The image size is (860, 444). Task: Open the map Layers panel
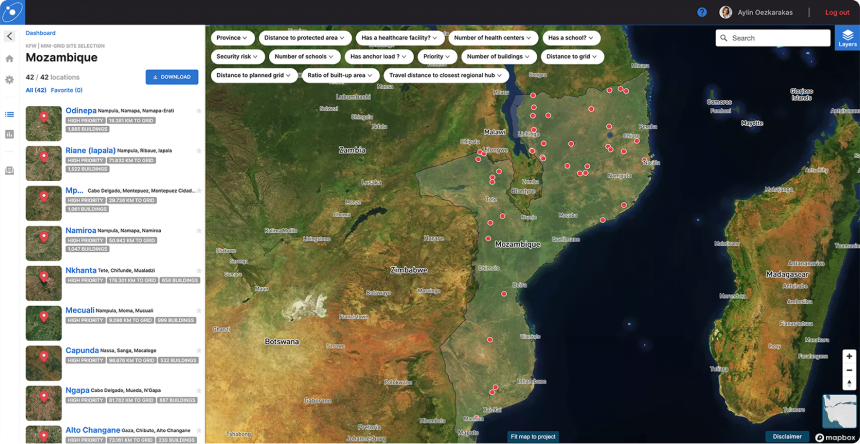pyautogui.click(x=846, y=38)
